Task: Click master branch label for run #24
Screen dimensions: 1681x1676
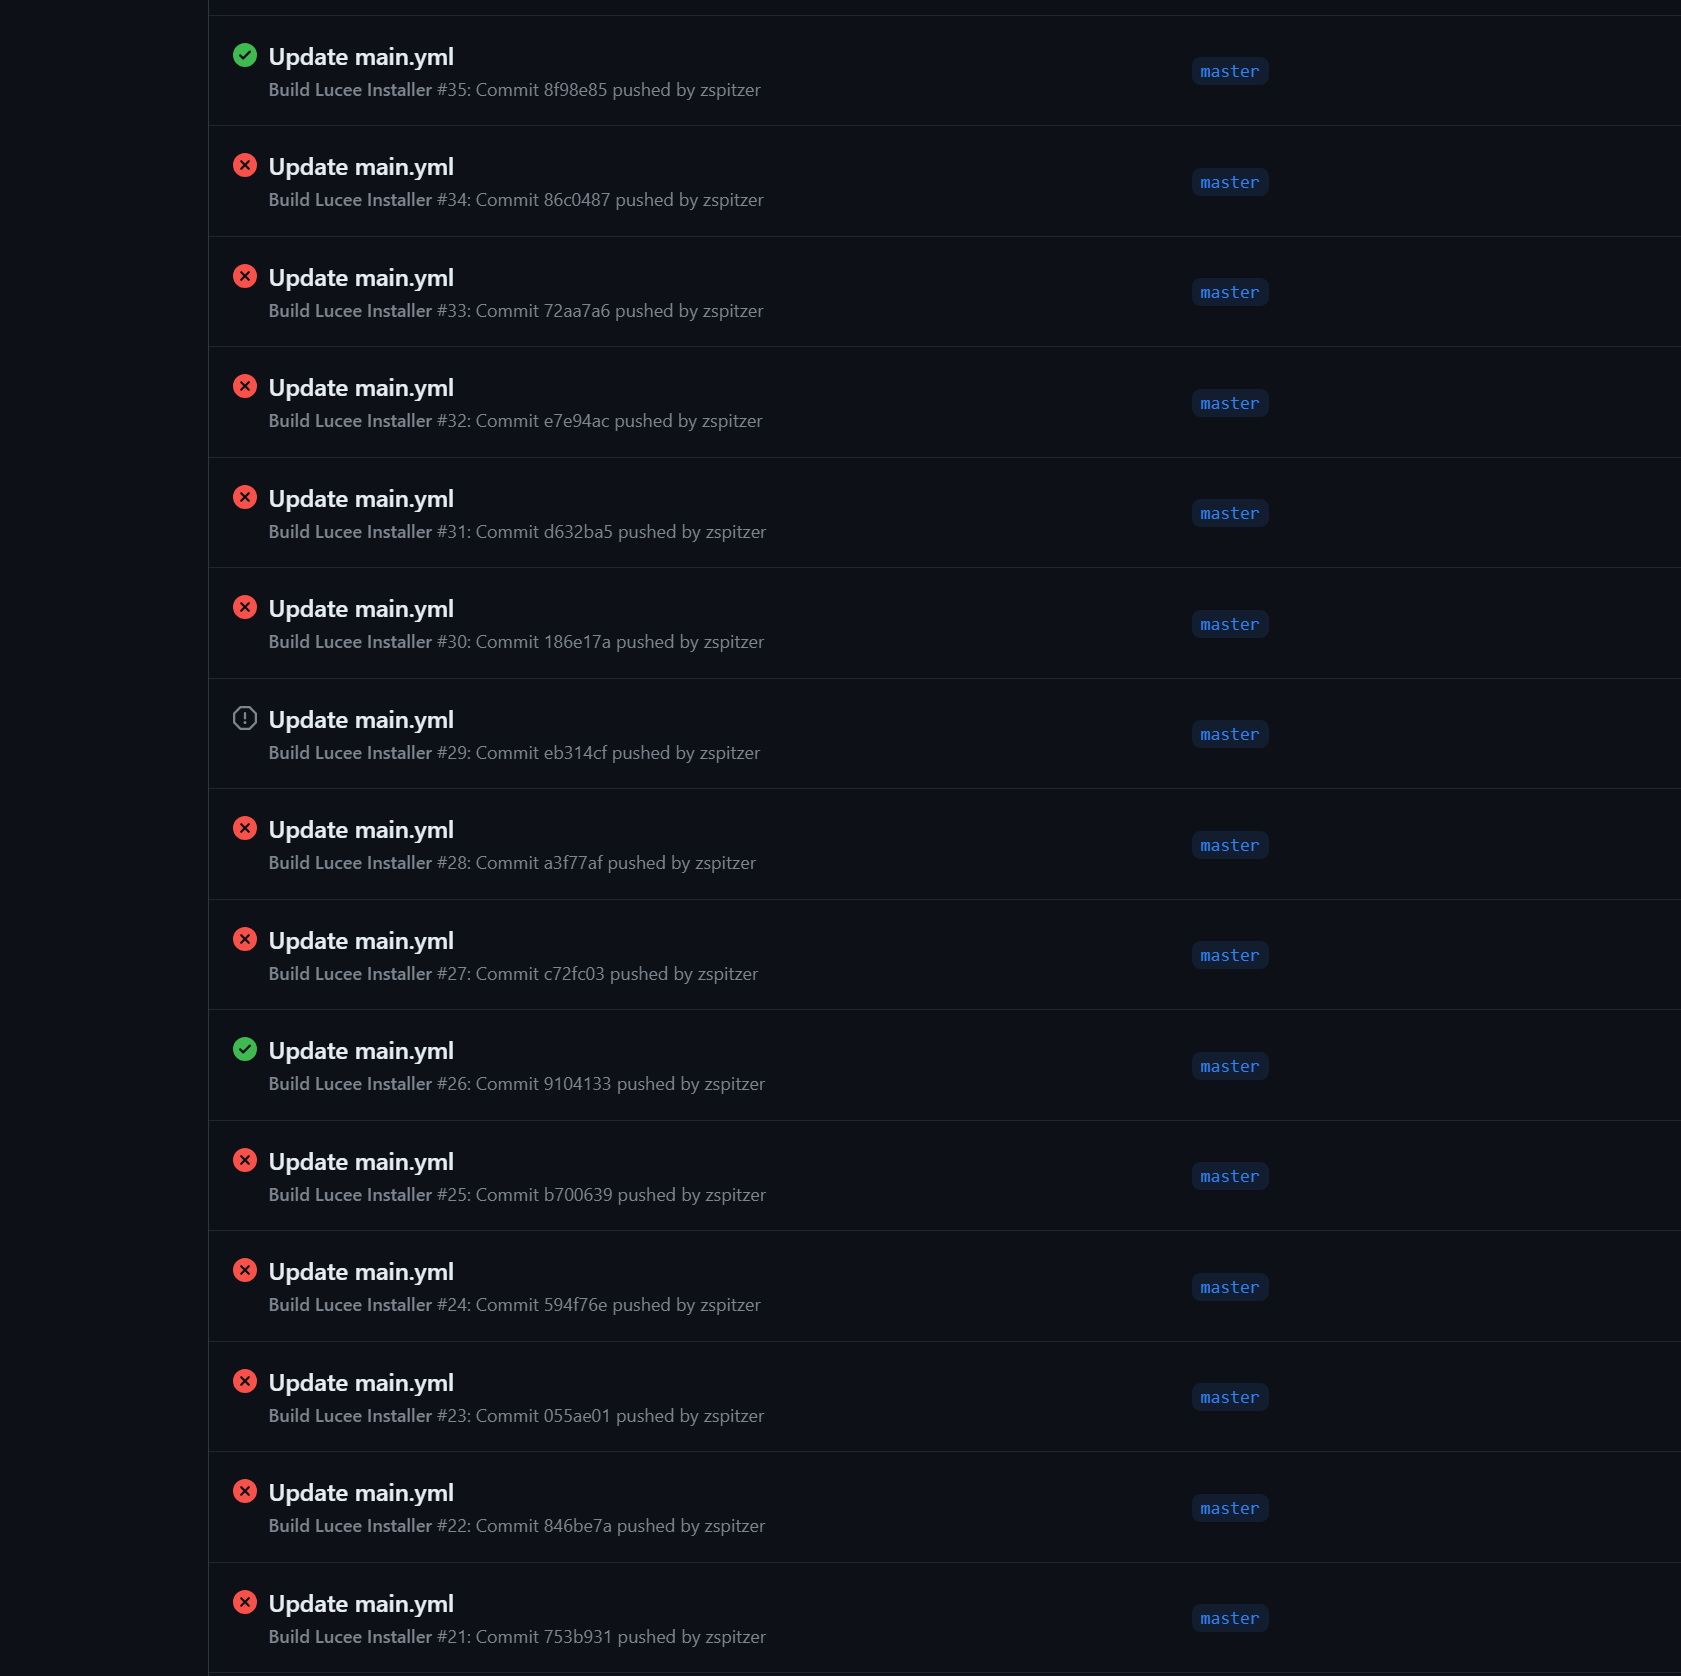Action: (x=1230, y=1287)
